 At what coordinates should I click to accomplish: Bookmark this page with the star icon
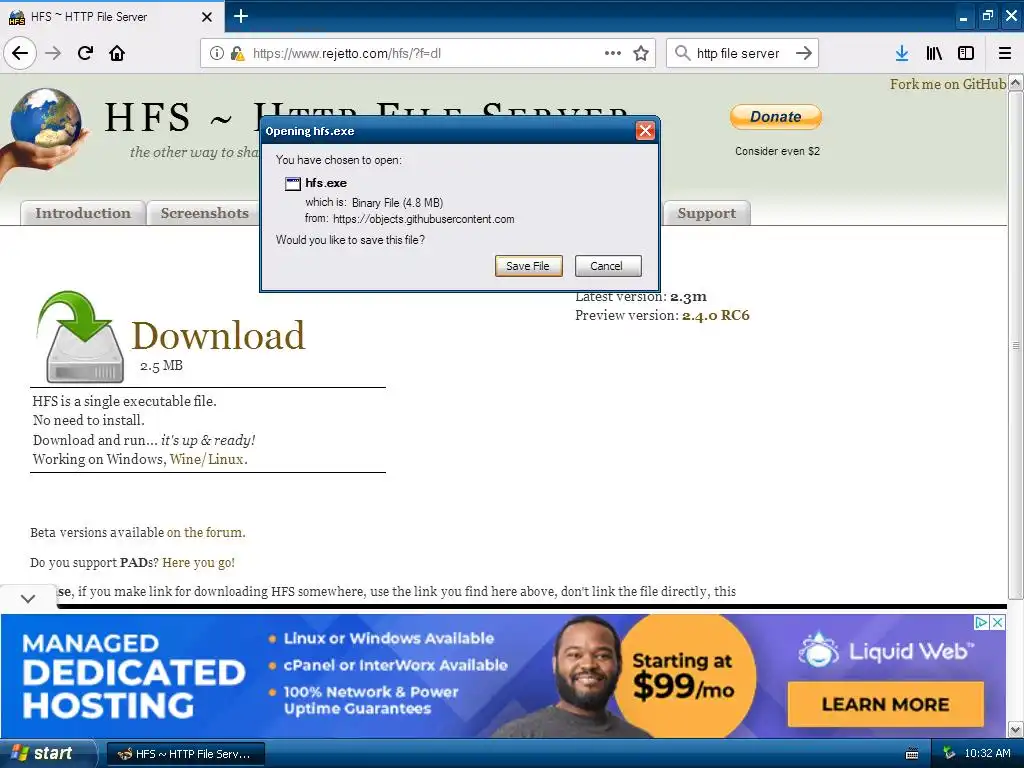(x=641, y=54)
